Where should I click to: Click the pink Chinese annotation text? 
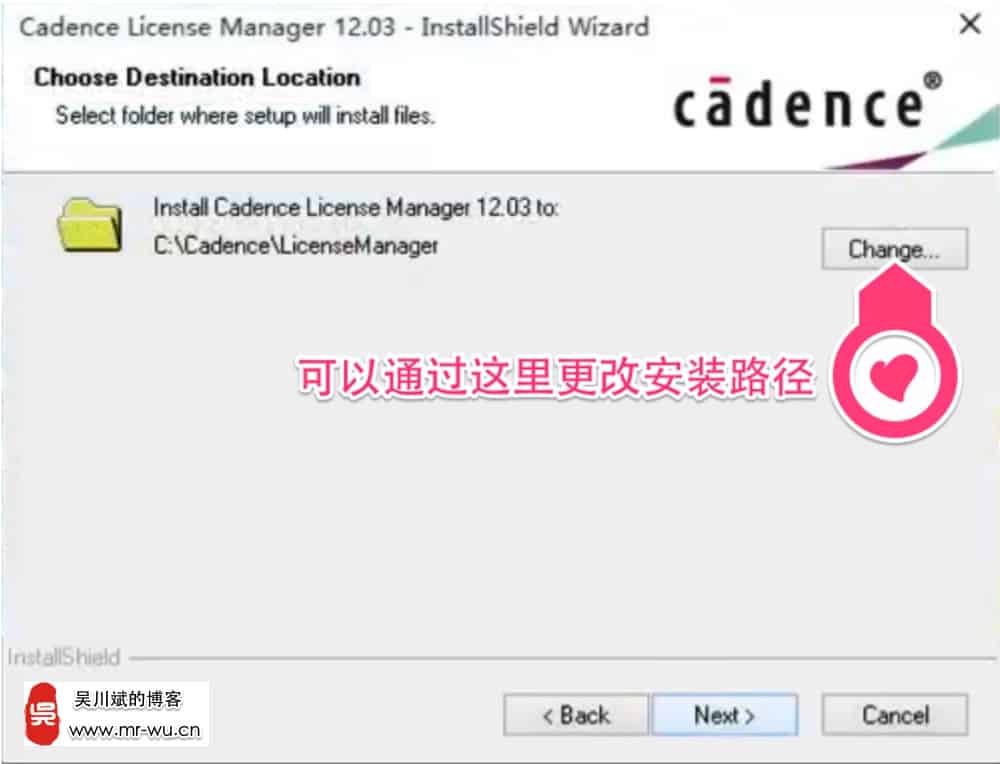click(x=555, y=377)
